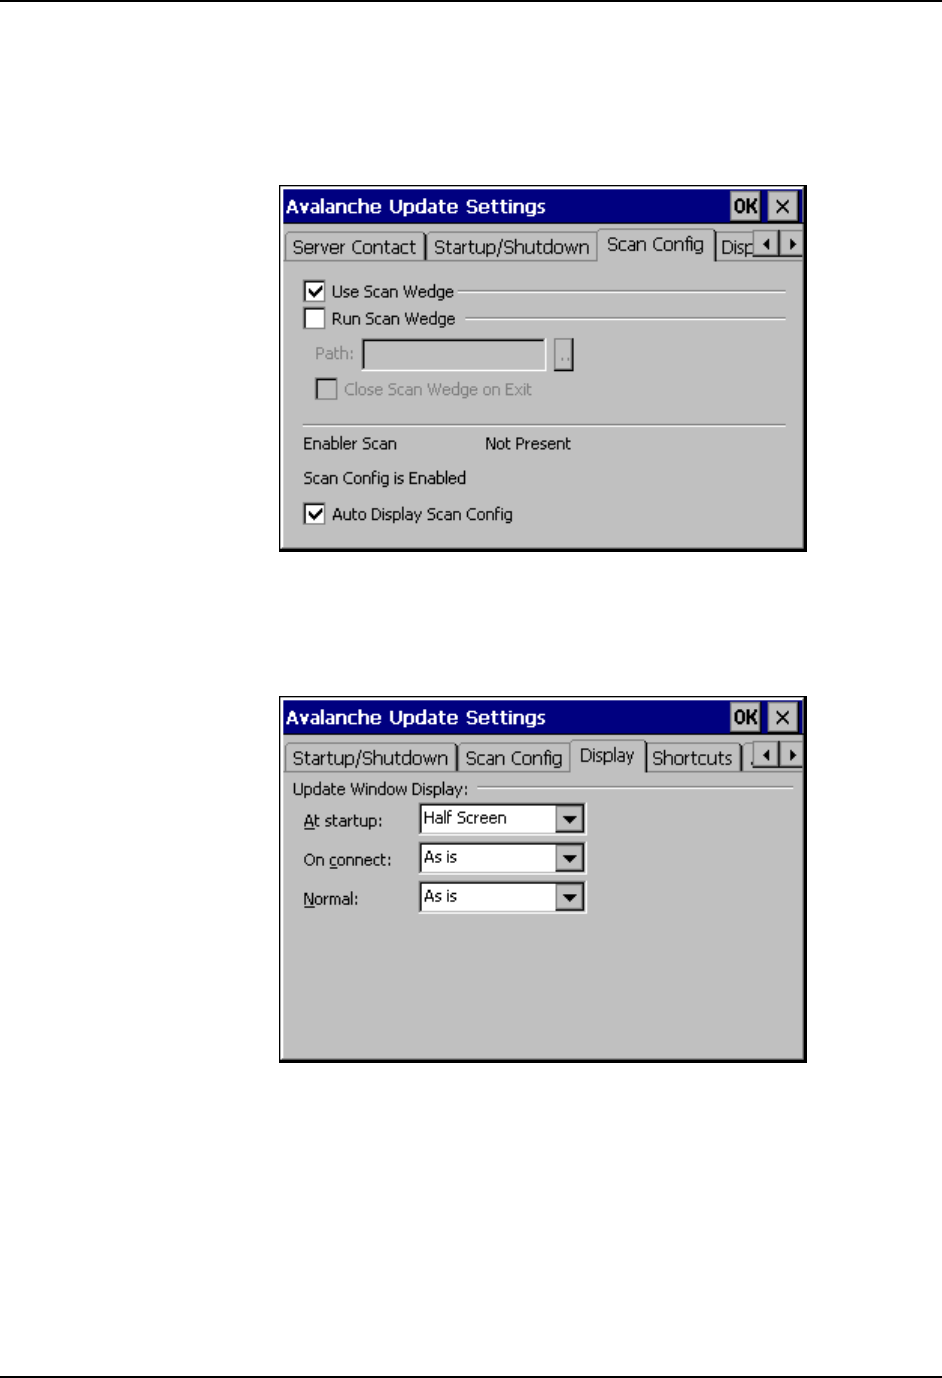
Task: Open the Shortcuts tab
Action: click(692, 758)
